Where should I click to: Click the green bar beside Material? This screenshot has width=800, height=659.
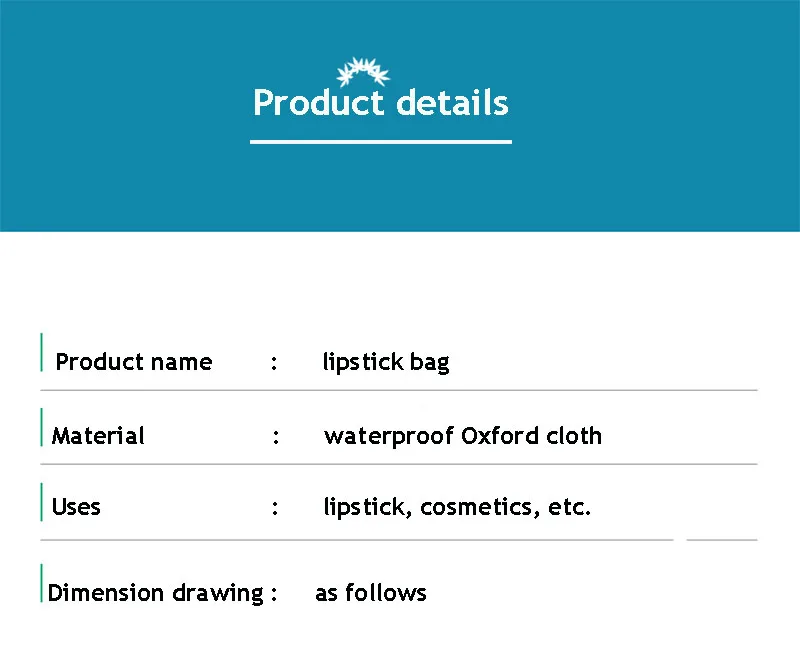click(x=41, y=426)
